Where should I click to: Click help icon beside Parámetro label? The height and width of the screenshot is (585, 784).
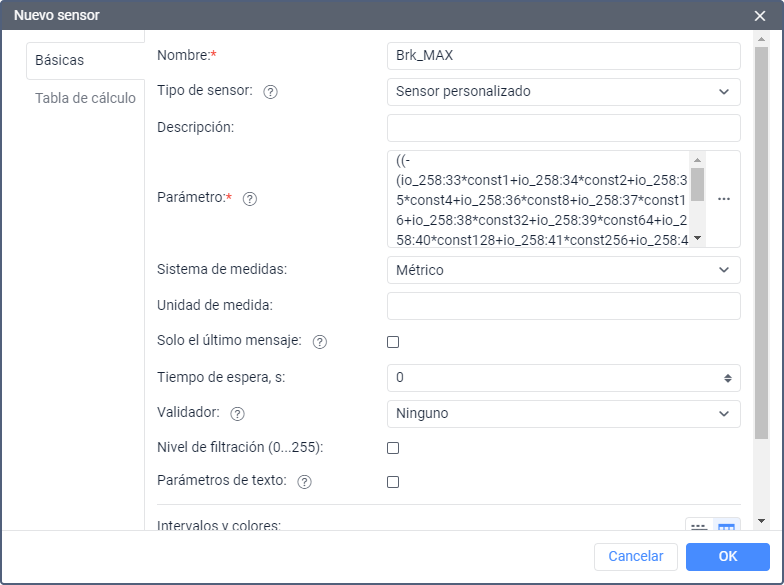coord(250,199)
